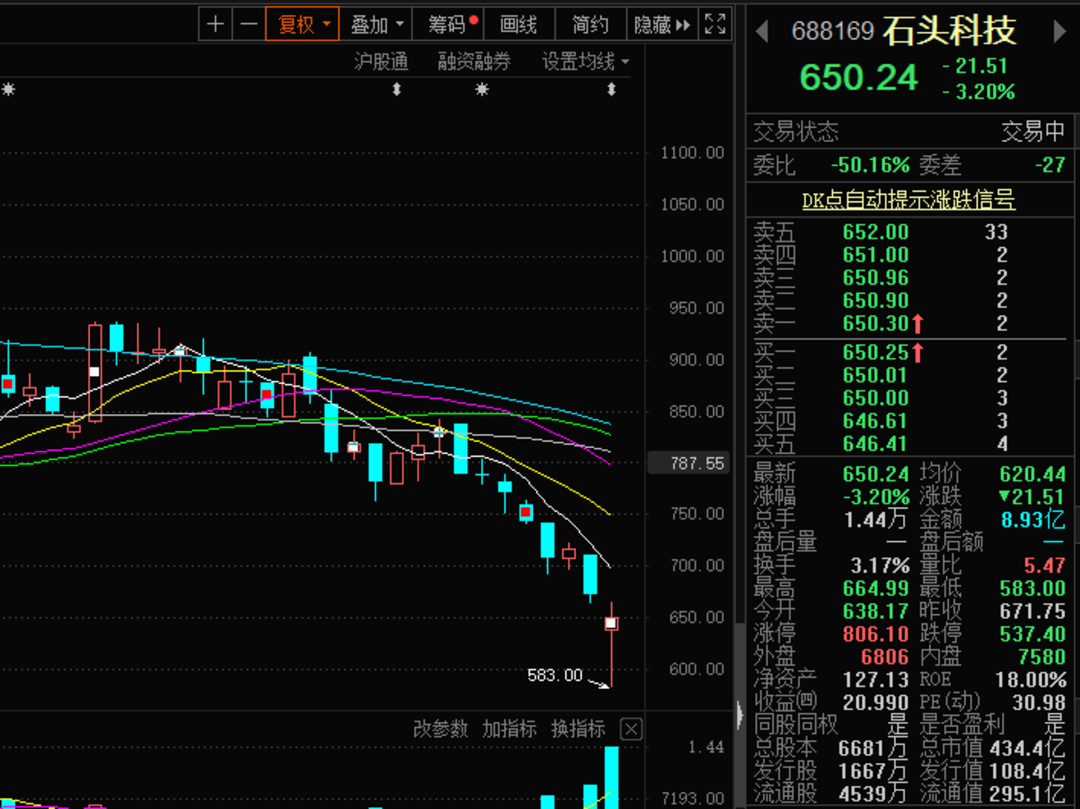Click the 均价 value 620.44

click(1032, 474)
